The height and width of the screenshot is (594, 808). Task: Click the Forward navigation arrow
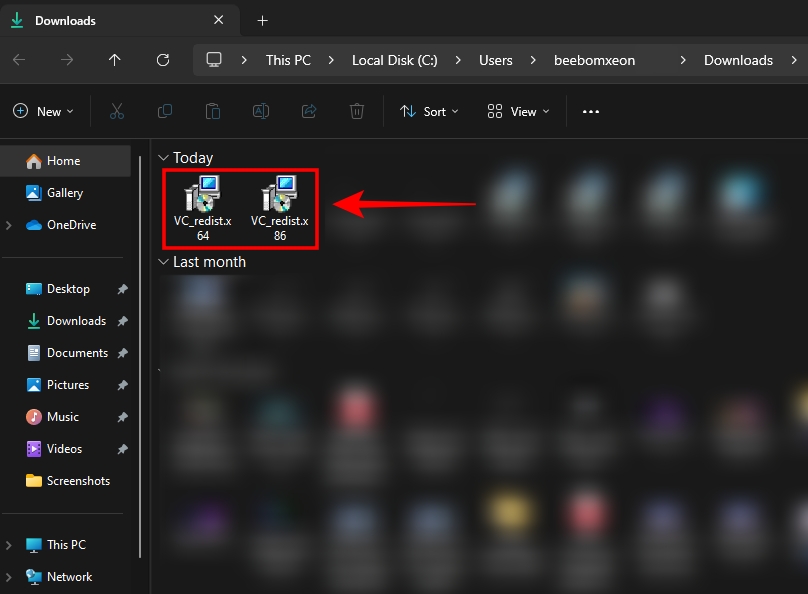tap(66, 60)
